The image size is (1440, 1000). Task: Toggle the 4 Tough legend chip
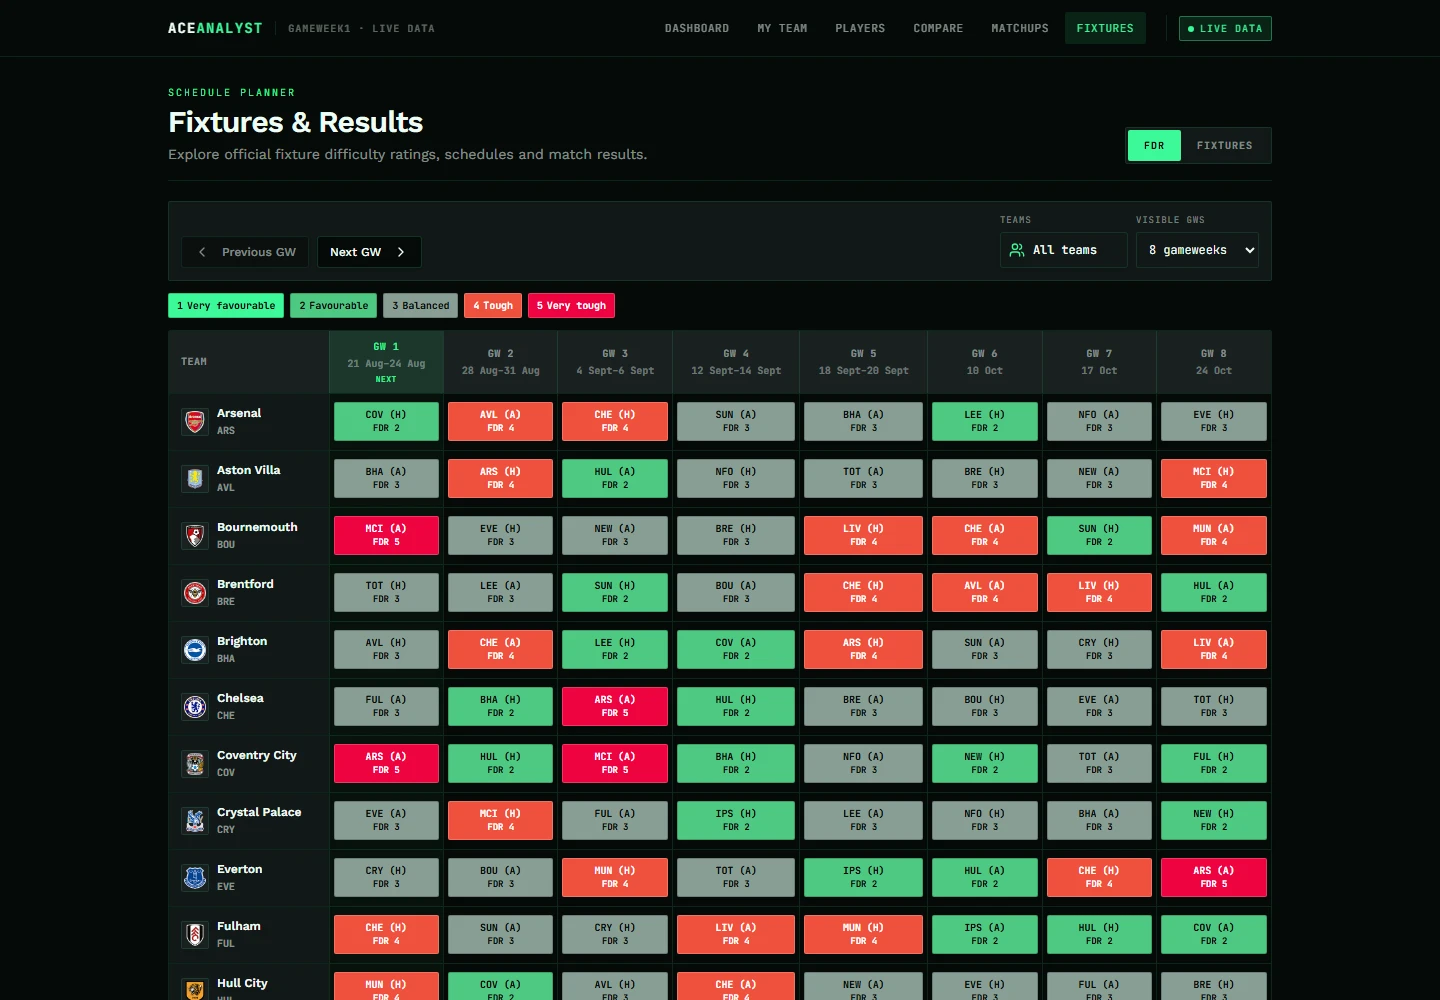click(493, 306)
